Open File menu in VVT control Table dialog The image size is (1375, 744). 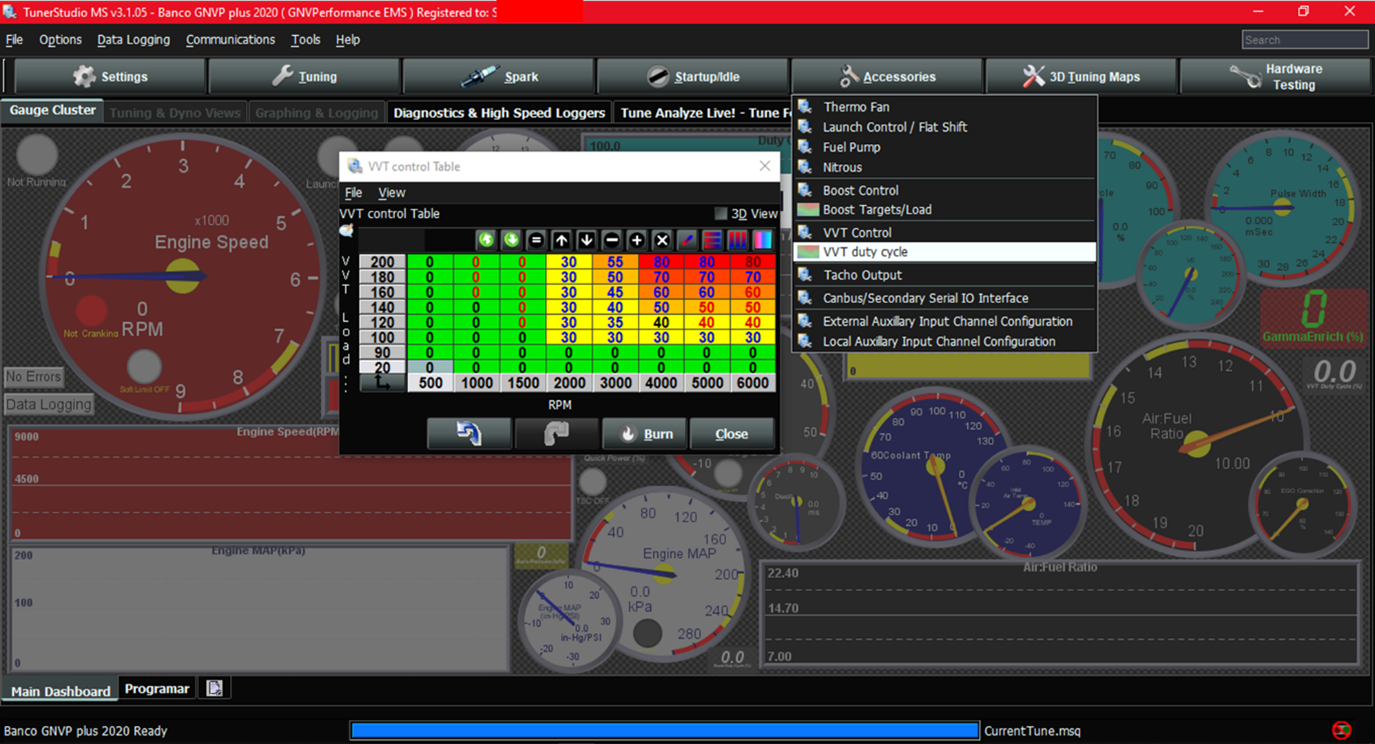(353, 192)
